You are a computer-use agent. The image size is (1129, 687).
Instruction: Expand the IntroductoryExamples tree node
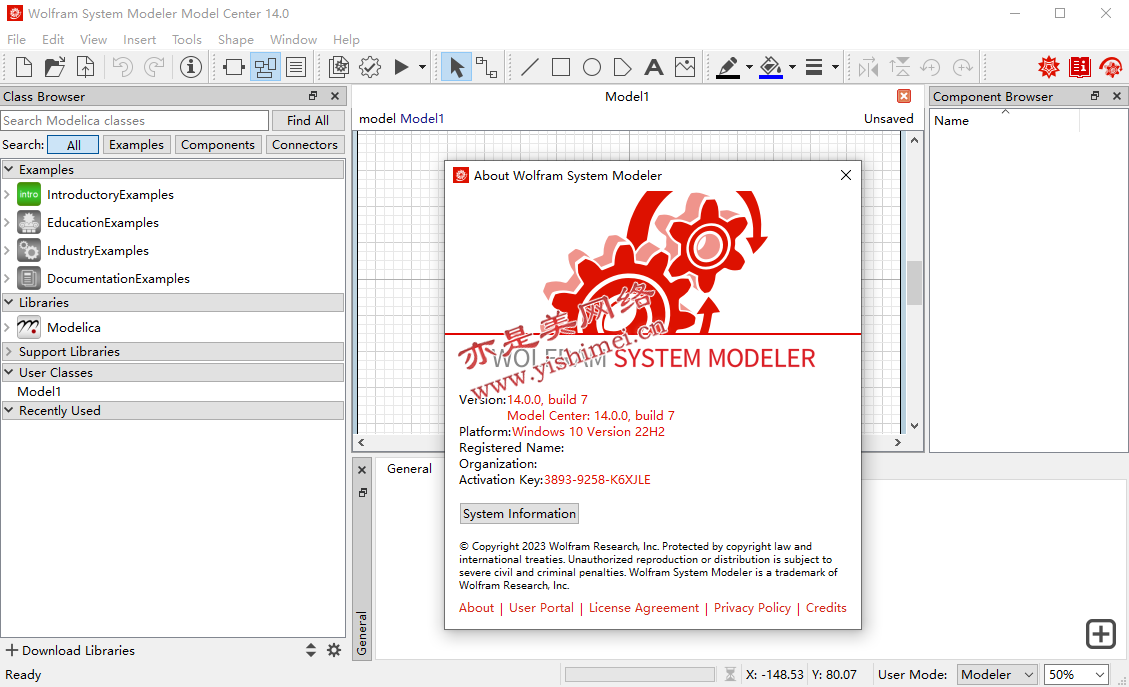(7, 194)
